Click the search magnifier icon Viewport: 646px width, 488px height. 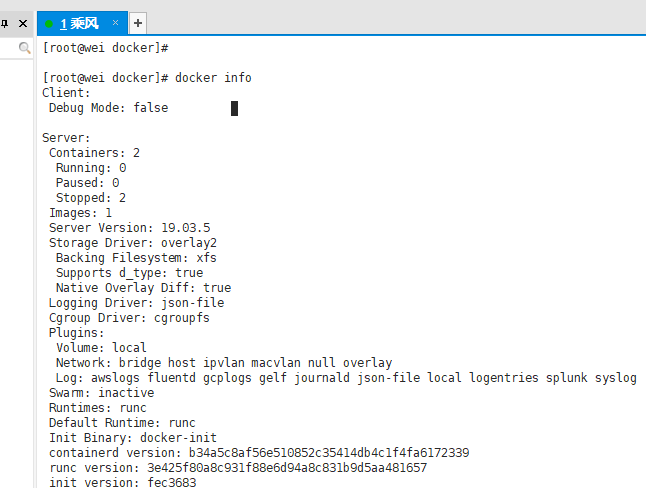pos(24,48)
